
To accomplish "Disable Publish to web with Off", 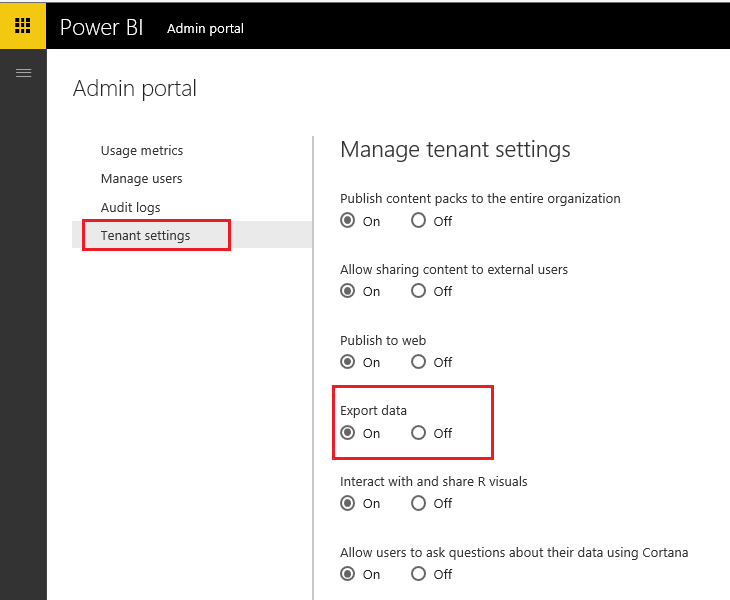I will click(x=418, y=362).
